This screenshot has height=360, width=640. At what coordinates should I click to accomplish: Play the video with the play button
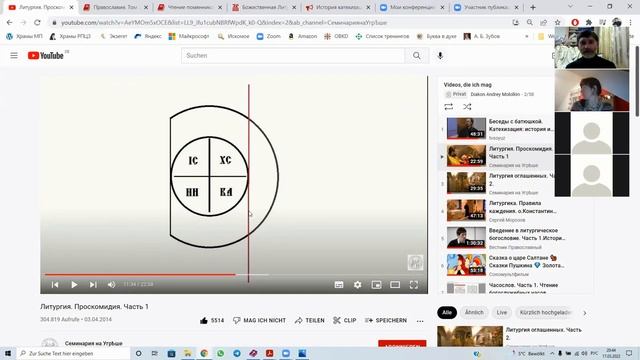coord(74,284)
